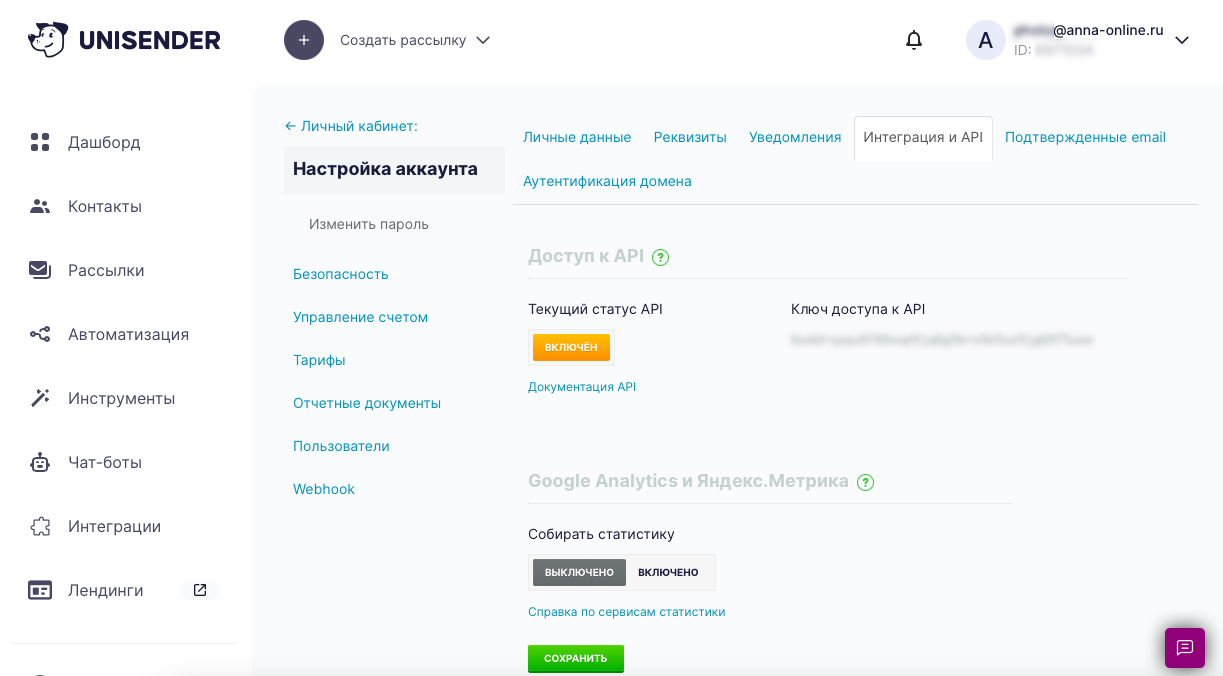Select the blurred API access key text
Screen dimensions: 1223x676
(942, 340)
